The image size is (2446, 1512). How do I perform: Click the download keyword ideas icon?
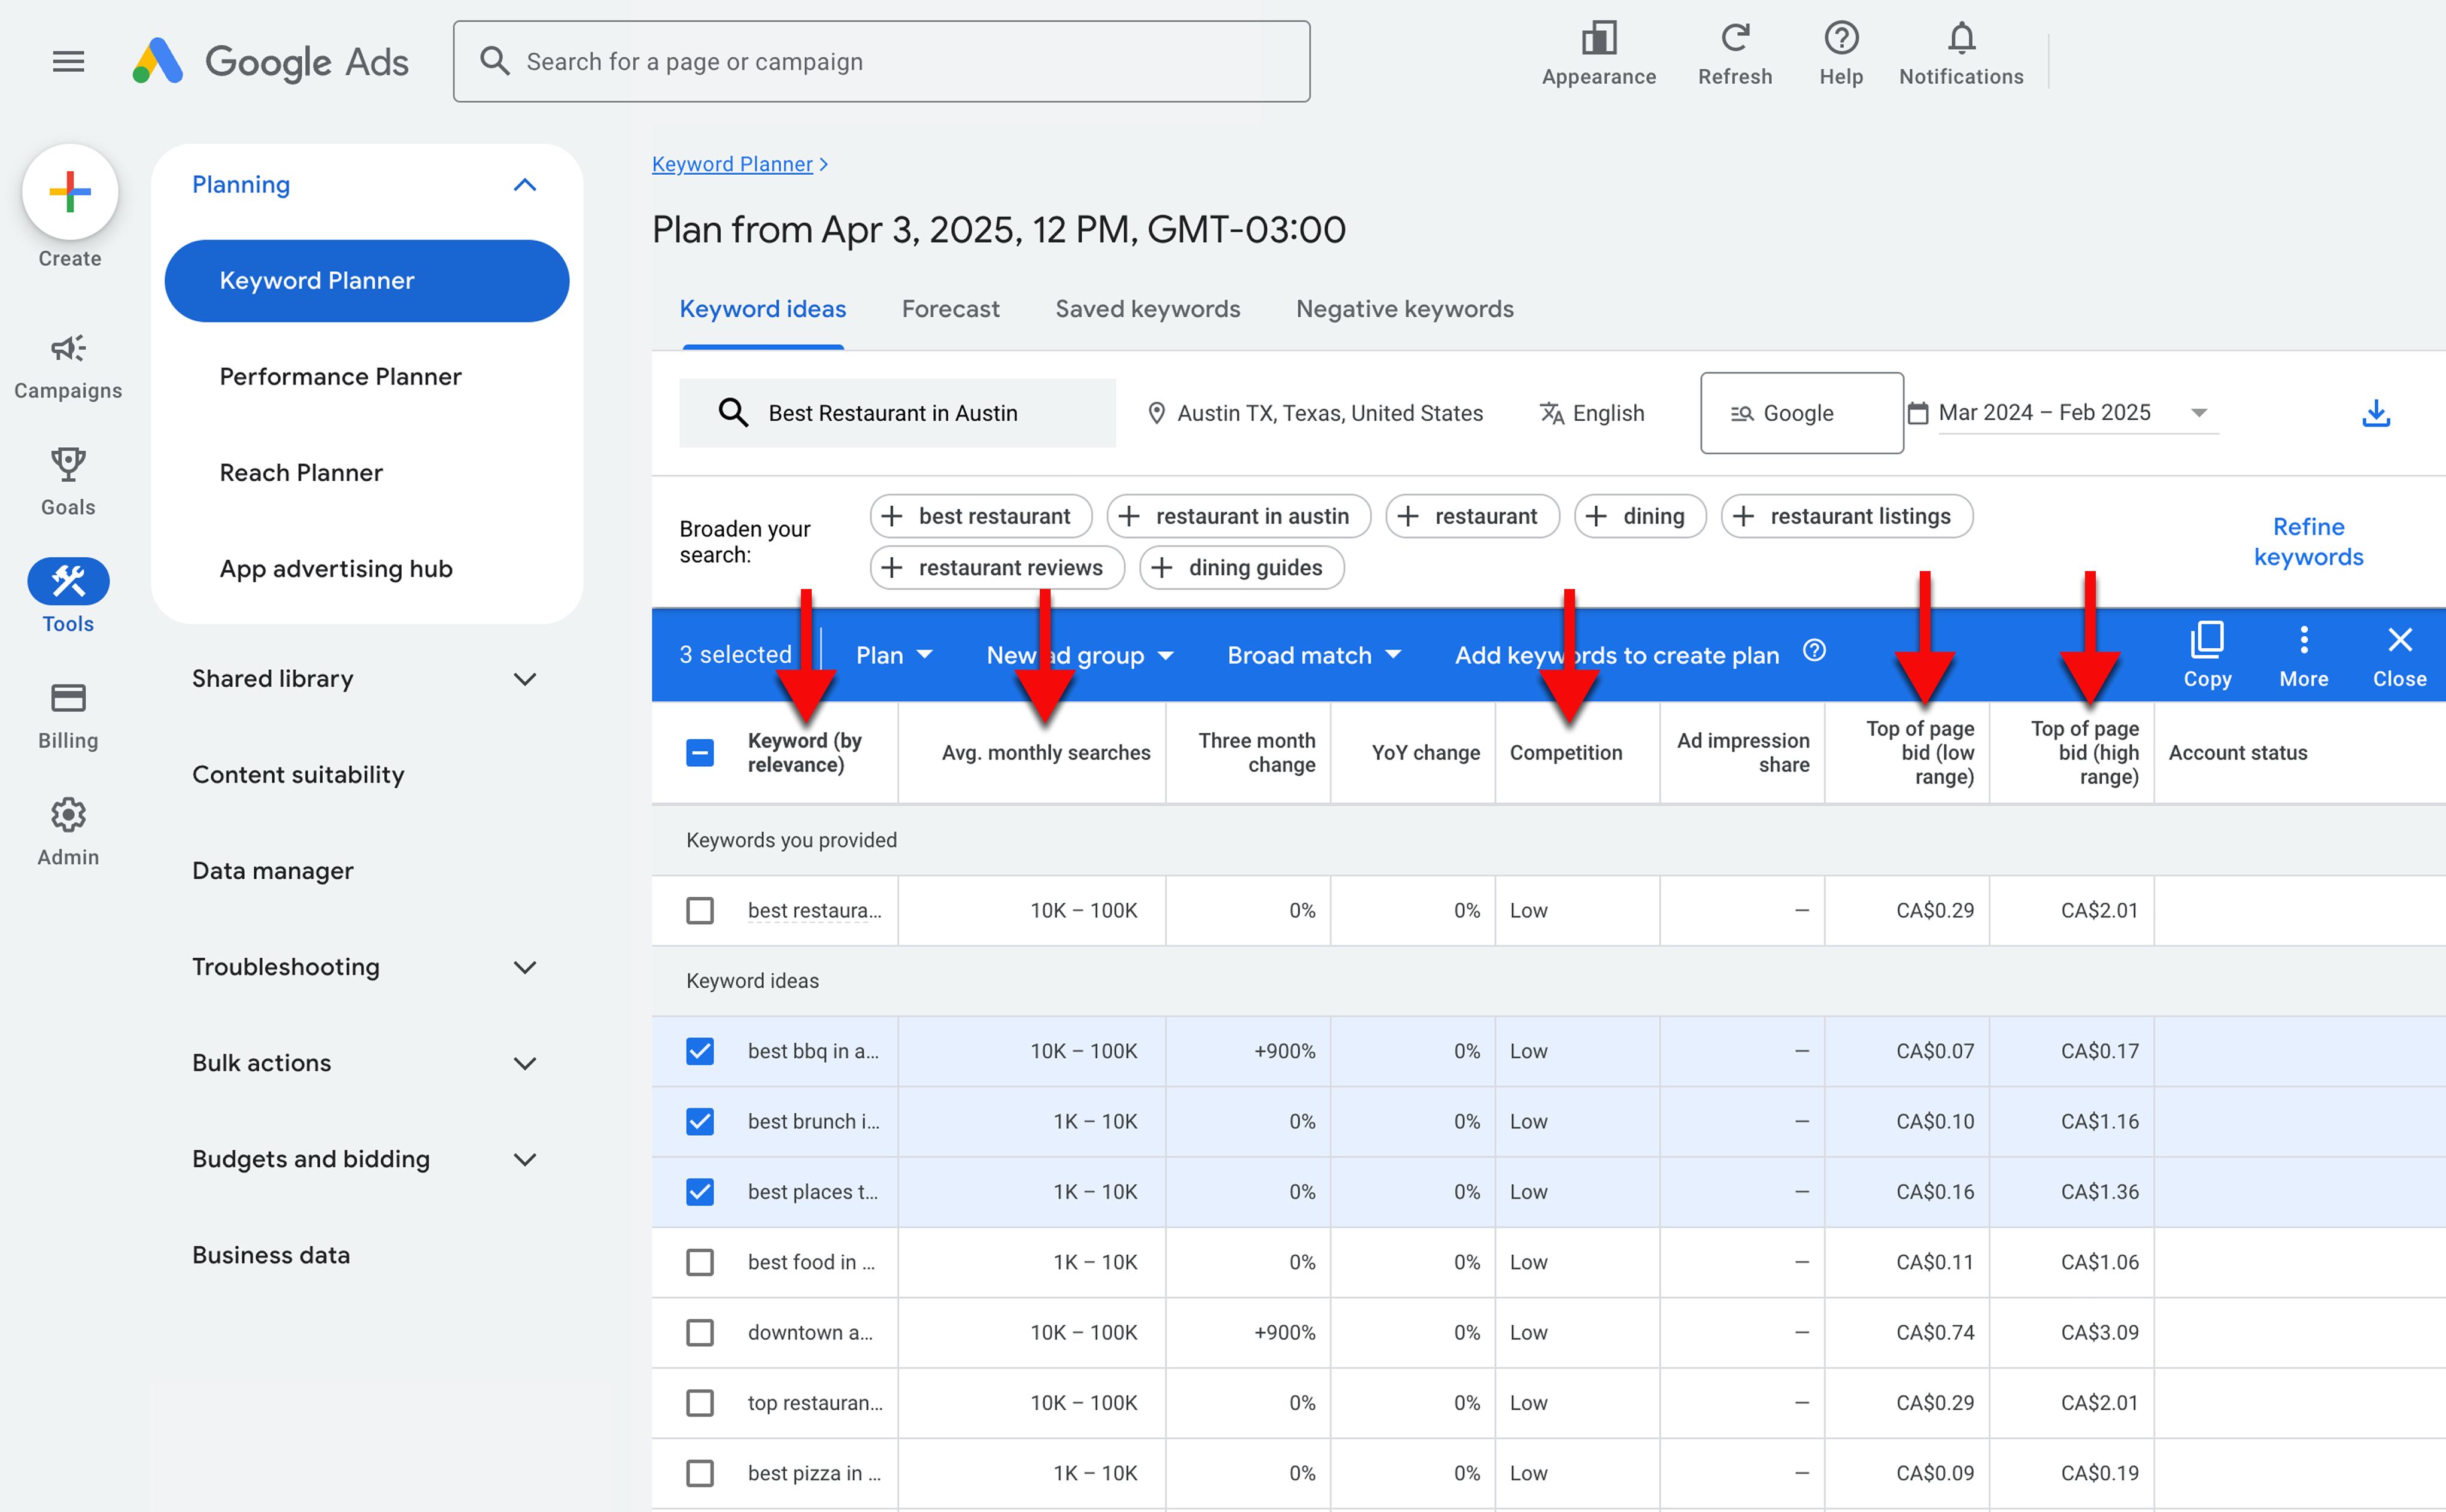[x=2375, y=413]
